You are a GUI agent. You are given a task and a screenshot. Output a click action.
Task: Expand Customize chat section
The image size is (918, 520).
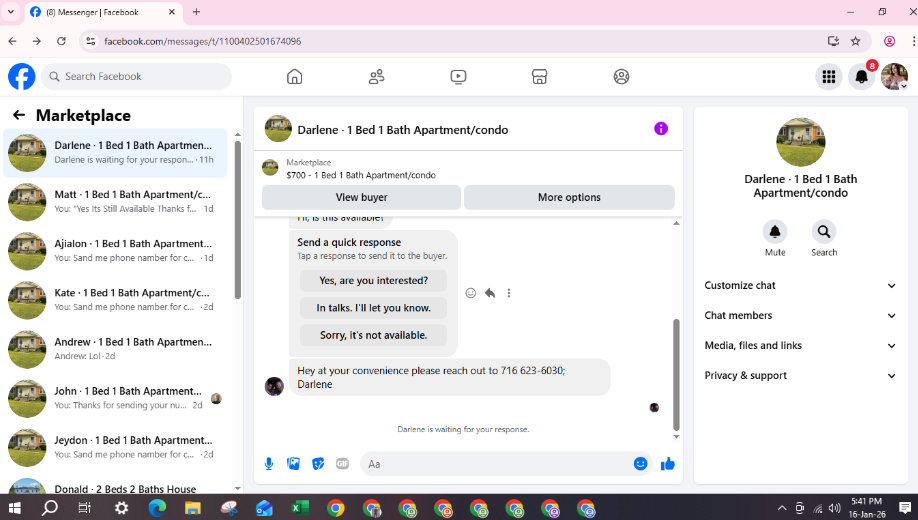point(800,285)
